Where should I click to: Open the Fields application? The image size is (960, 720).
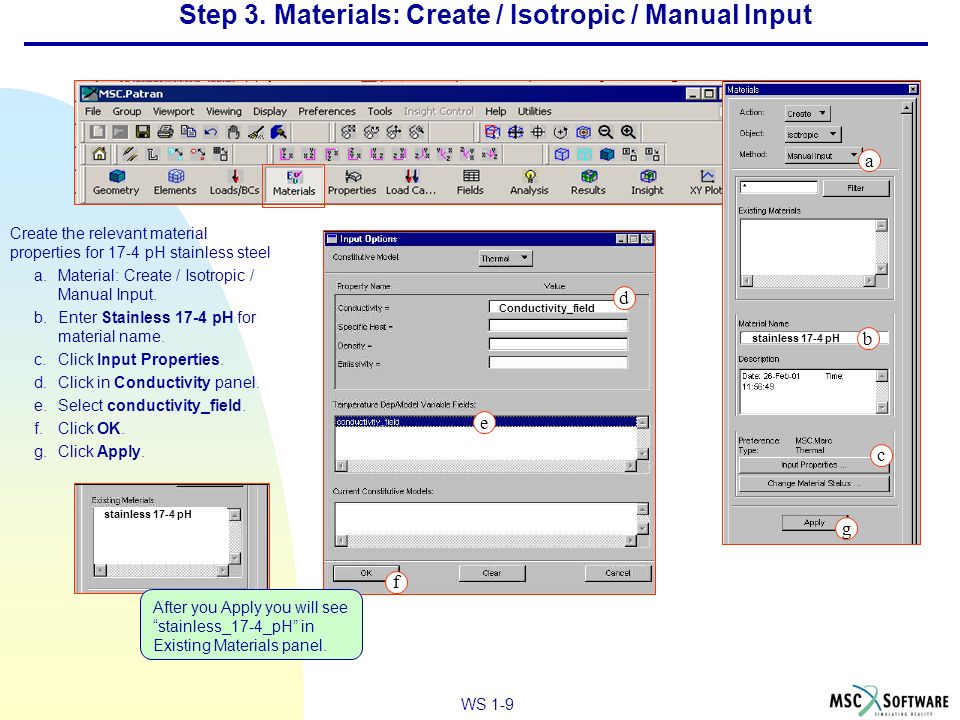tap(470, 182)
